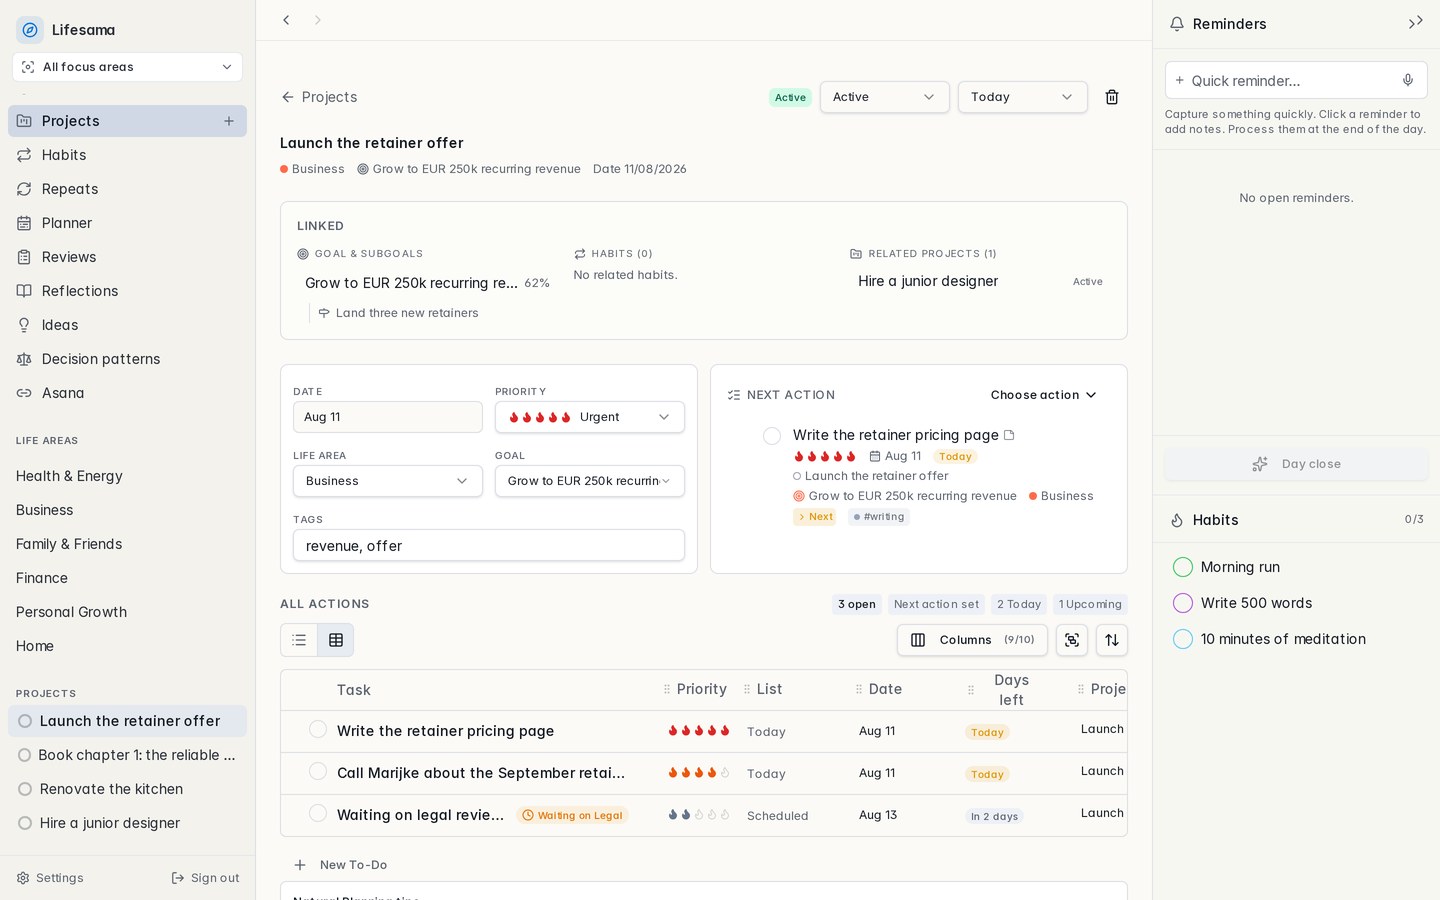Open the Urgent priority dropdown
Image resolution: width=1440 pixels, height=900 pixels.
point(590,417)
